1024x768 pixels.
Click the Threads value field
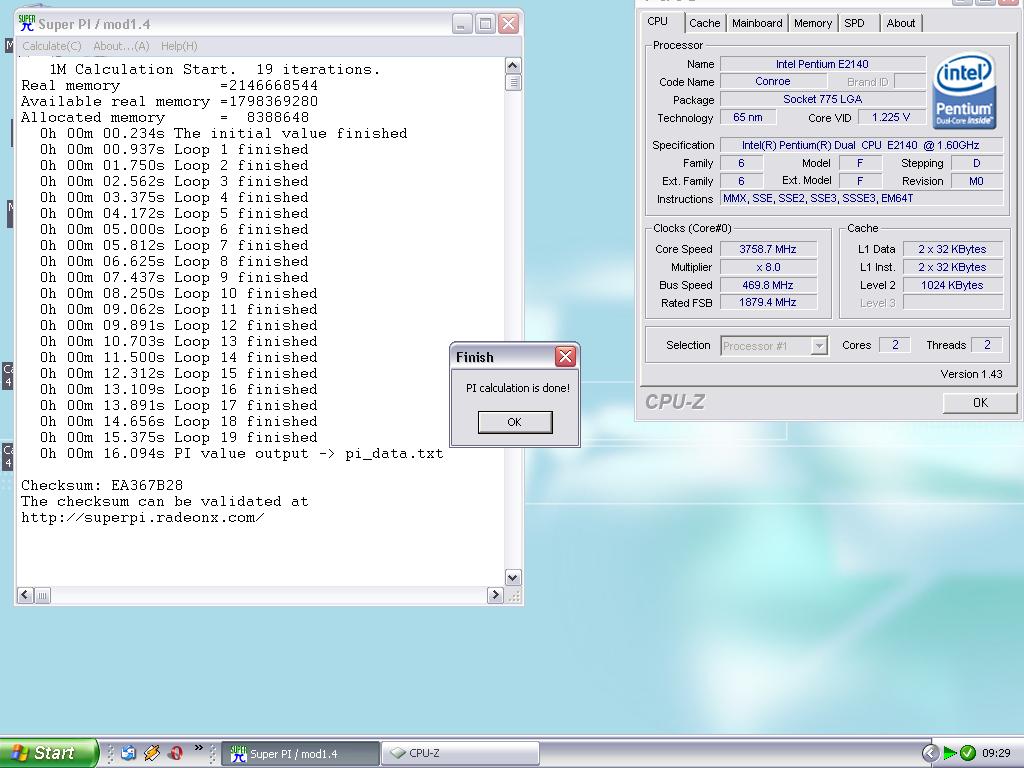coord(987,345)
